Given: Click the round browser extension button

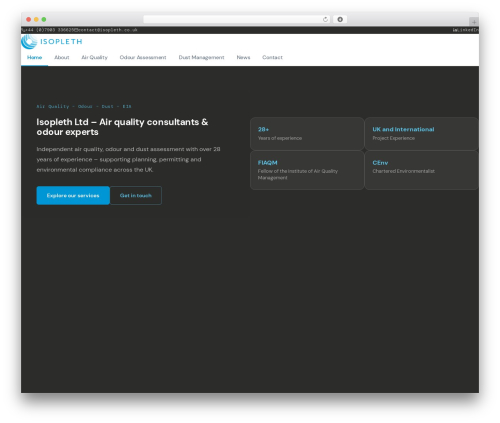Looking at the screenshot, I should 340,19.
